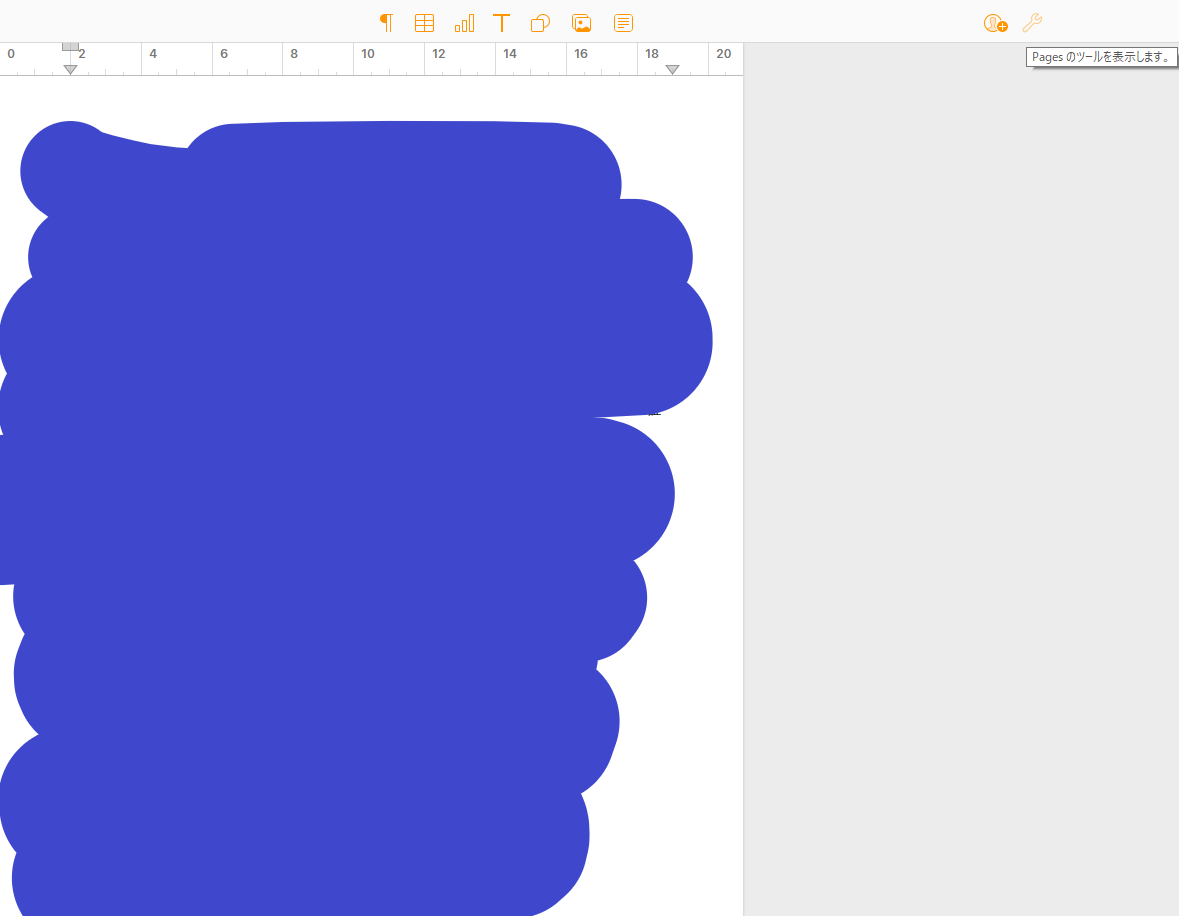Viewport: 1179px width, 916px height.
Task: Click the ruler at the 14 mark
Action: pyautogui.click(x=510, y=54)
